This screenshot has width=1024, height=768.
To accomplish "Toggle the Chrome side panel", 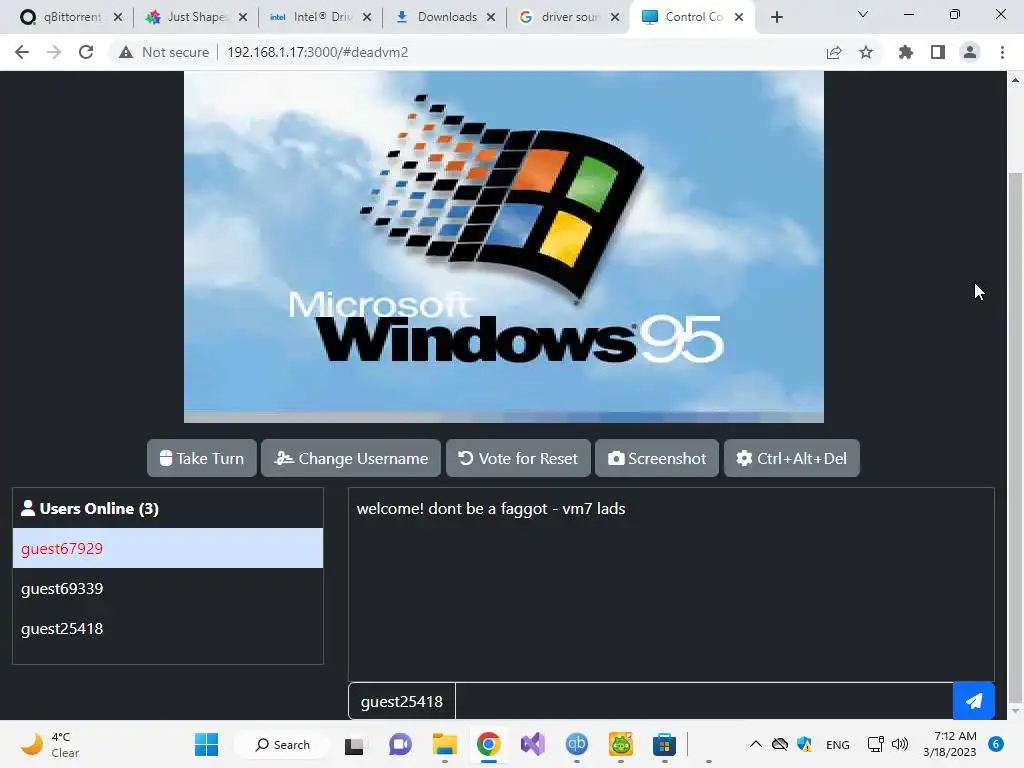I will coord(938,52).
